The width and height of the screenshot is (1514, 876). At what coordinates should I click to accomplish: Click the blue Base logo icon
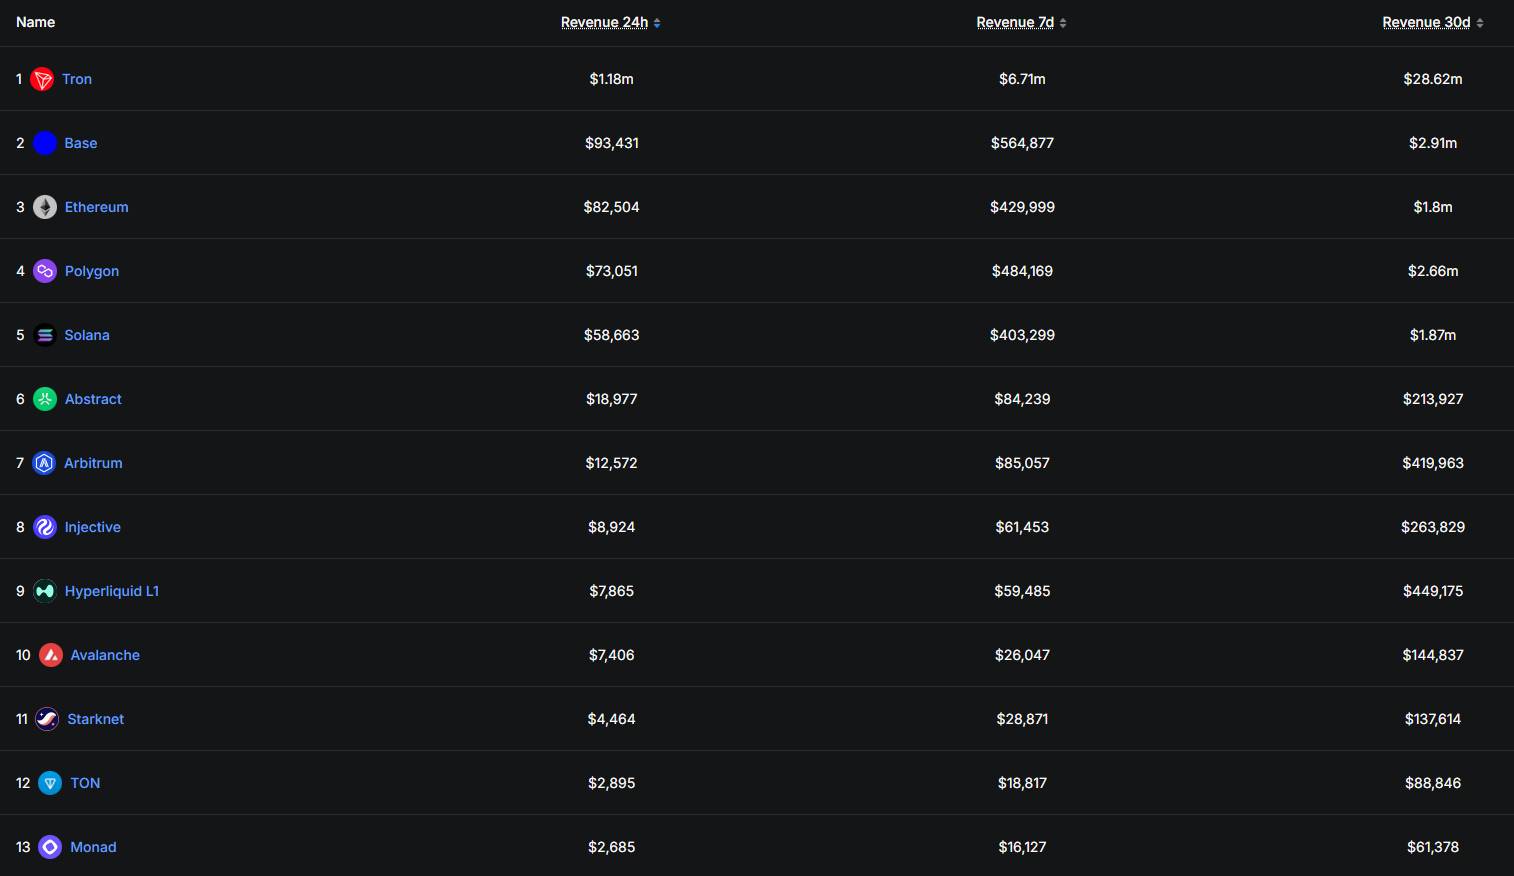point(45,143)
